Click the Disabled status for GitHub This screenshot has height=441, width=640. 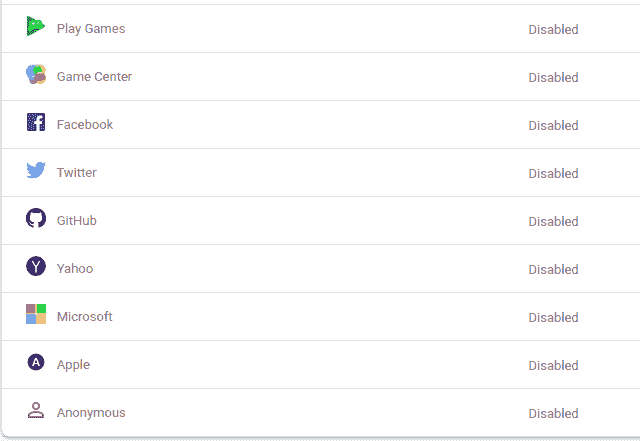coord(553,221)
